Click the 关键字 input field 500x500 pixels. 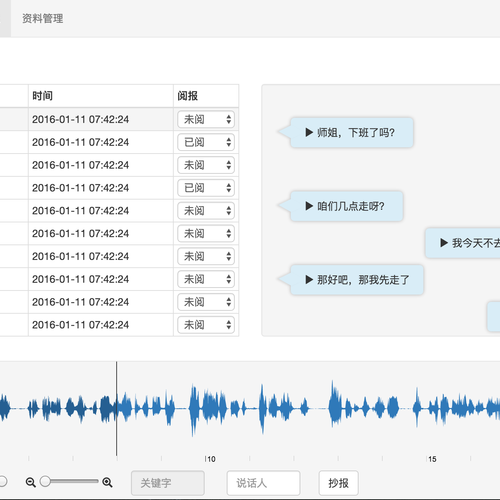pos(168,483)
